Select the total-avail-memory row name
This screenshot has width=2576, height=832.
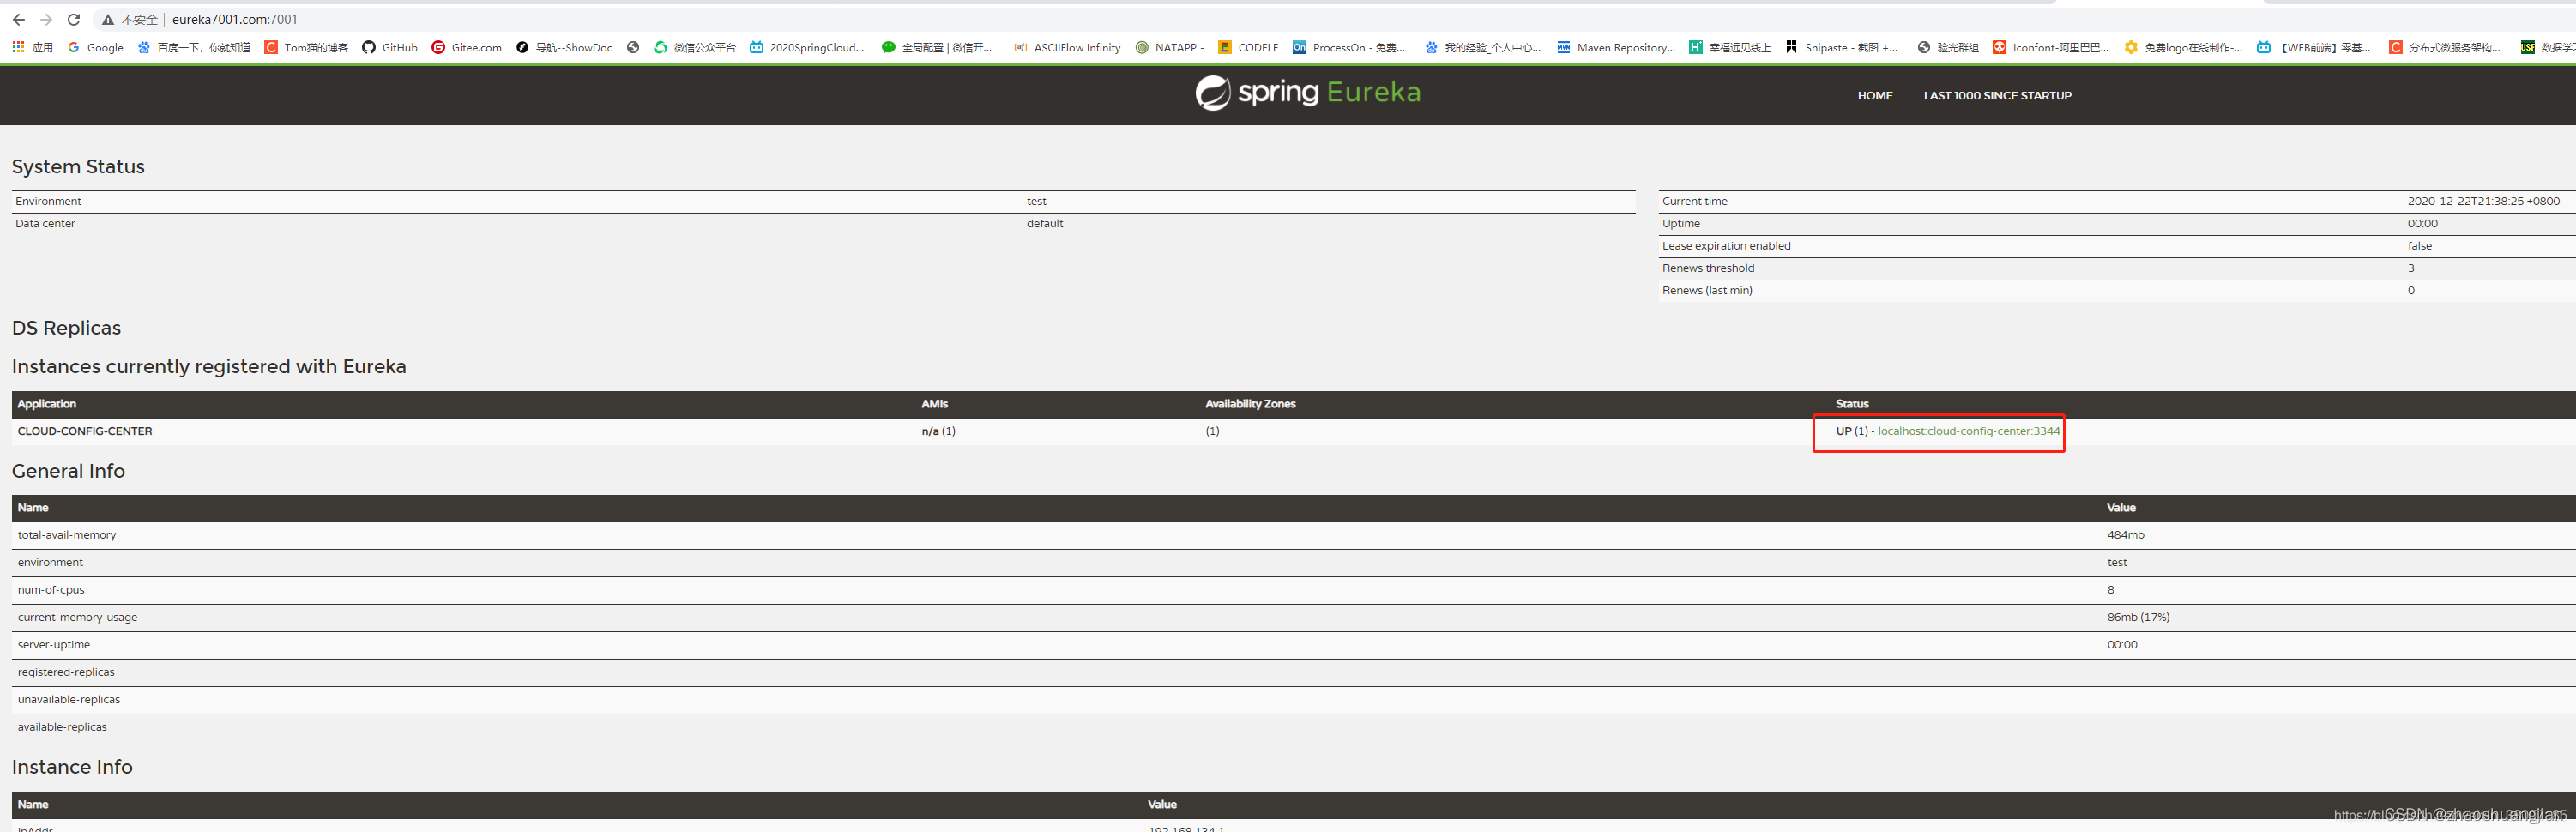(x=67, y=535)
